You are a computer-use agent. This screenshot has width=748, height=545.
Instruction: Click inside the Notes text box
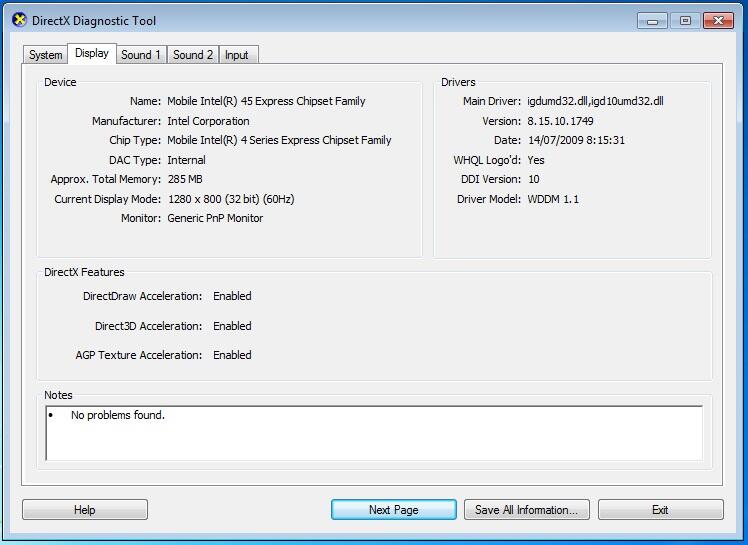[x=374, y=433]
